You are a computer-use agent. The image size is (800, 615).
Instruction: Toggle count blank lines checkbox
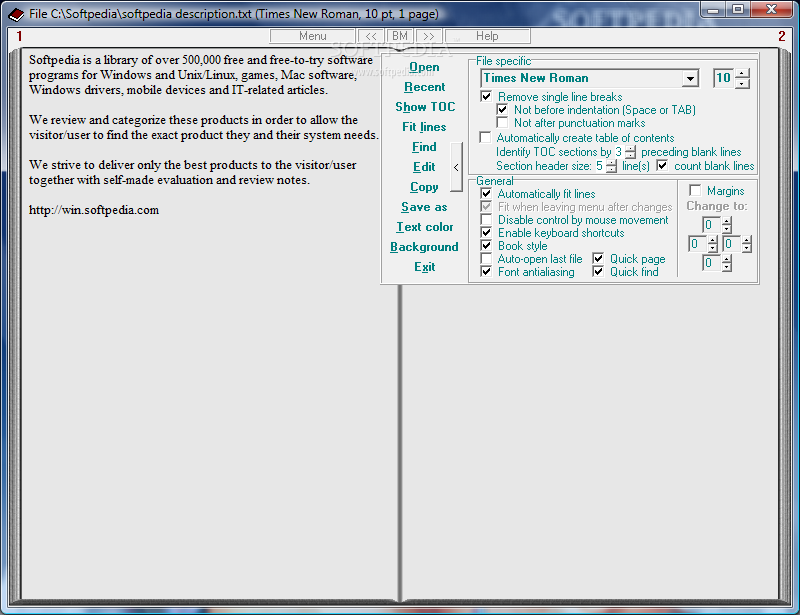pyautogui.click(x=662, y=166)
